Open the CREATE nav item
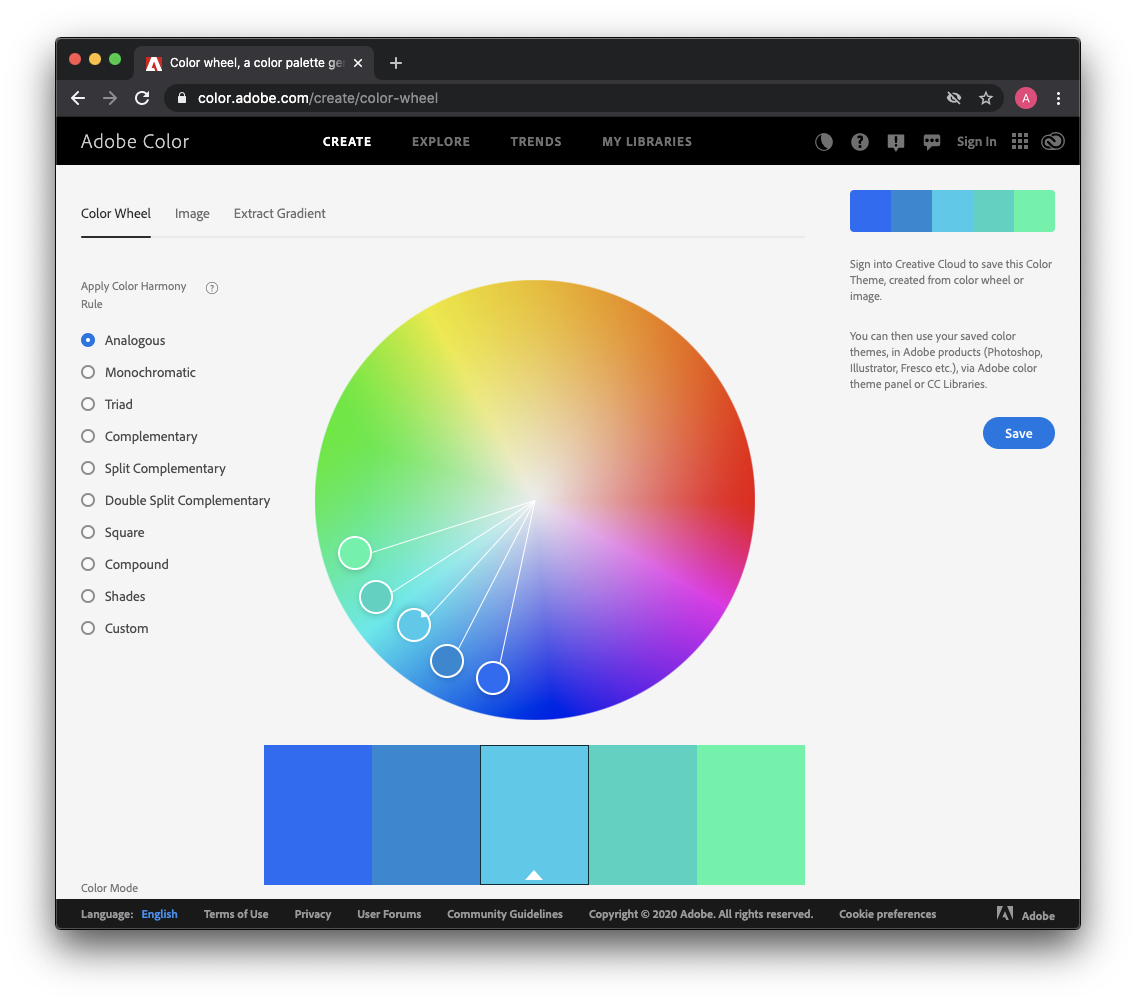Screen dimensions: 1136x1003 tap(347, 142)
